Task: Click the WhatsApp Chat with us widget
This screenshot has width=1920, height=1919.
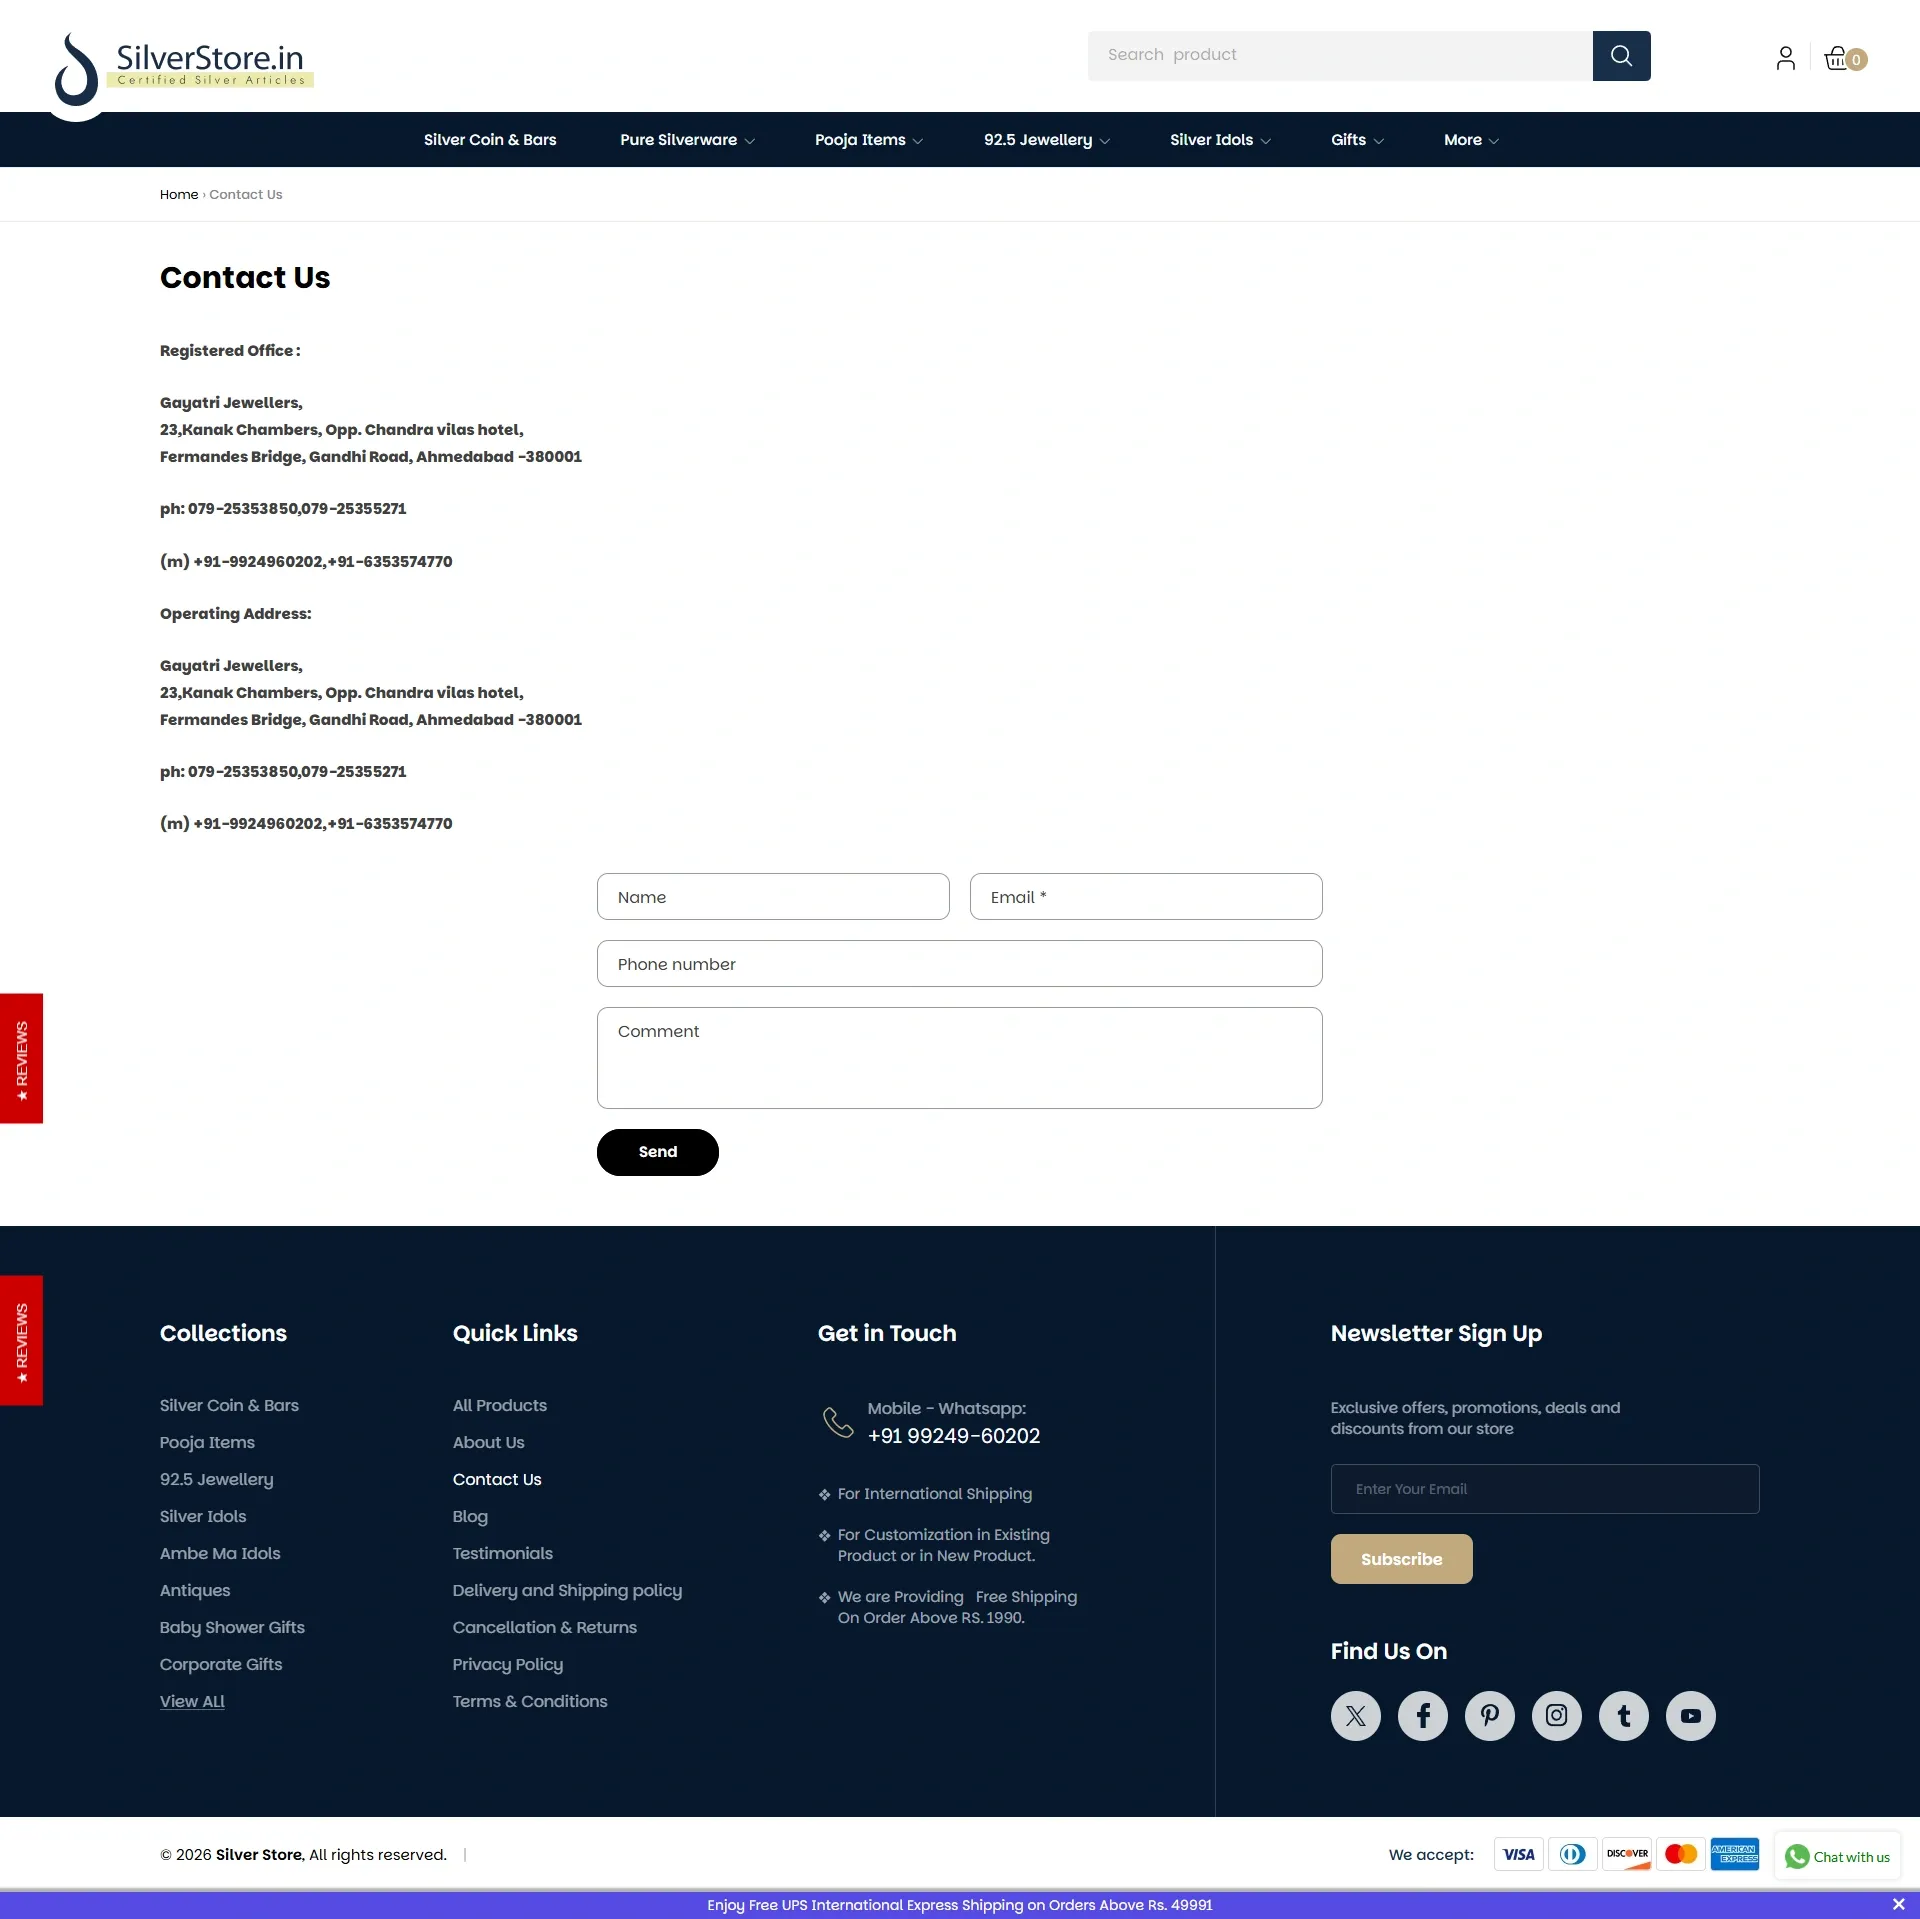Action: point(1837,1856)
